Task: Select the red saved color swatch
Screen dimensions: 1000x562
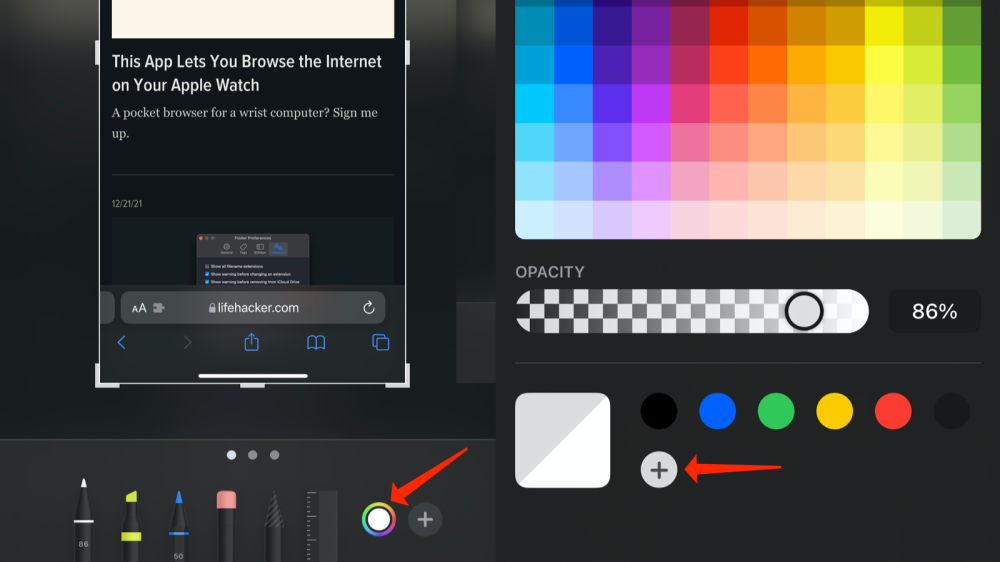Action: click(893, 411)
